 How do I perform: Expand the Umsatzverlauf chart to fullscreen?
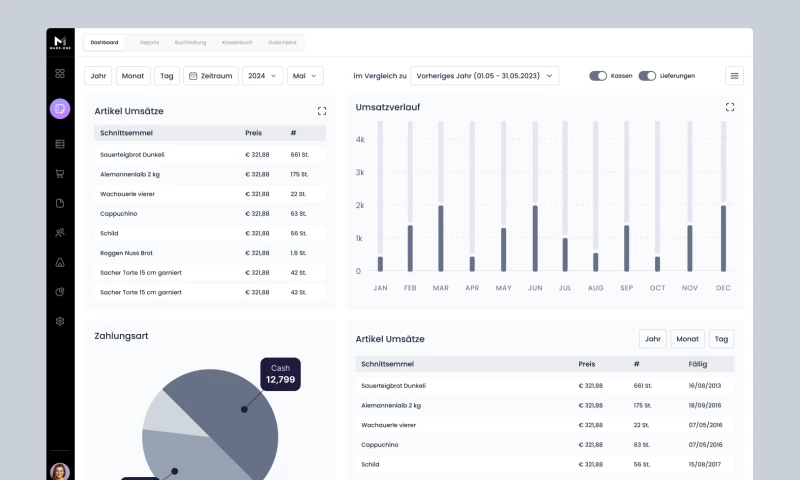(730, 107)
